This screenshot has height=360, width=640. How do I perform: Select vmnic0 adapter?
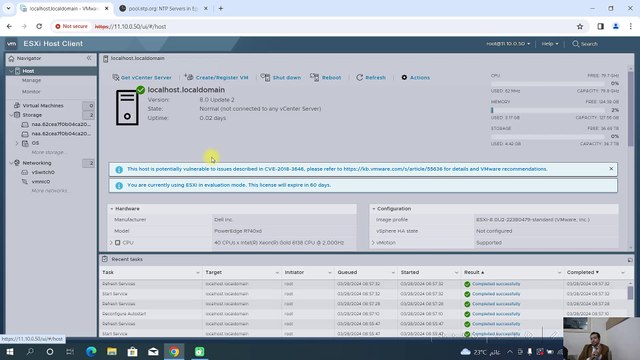tap(41, 182)
